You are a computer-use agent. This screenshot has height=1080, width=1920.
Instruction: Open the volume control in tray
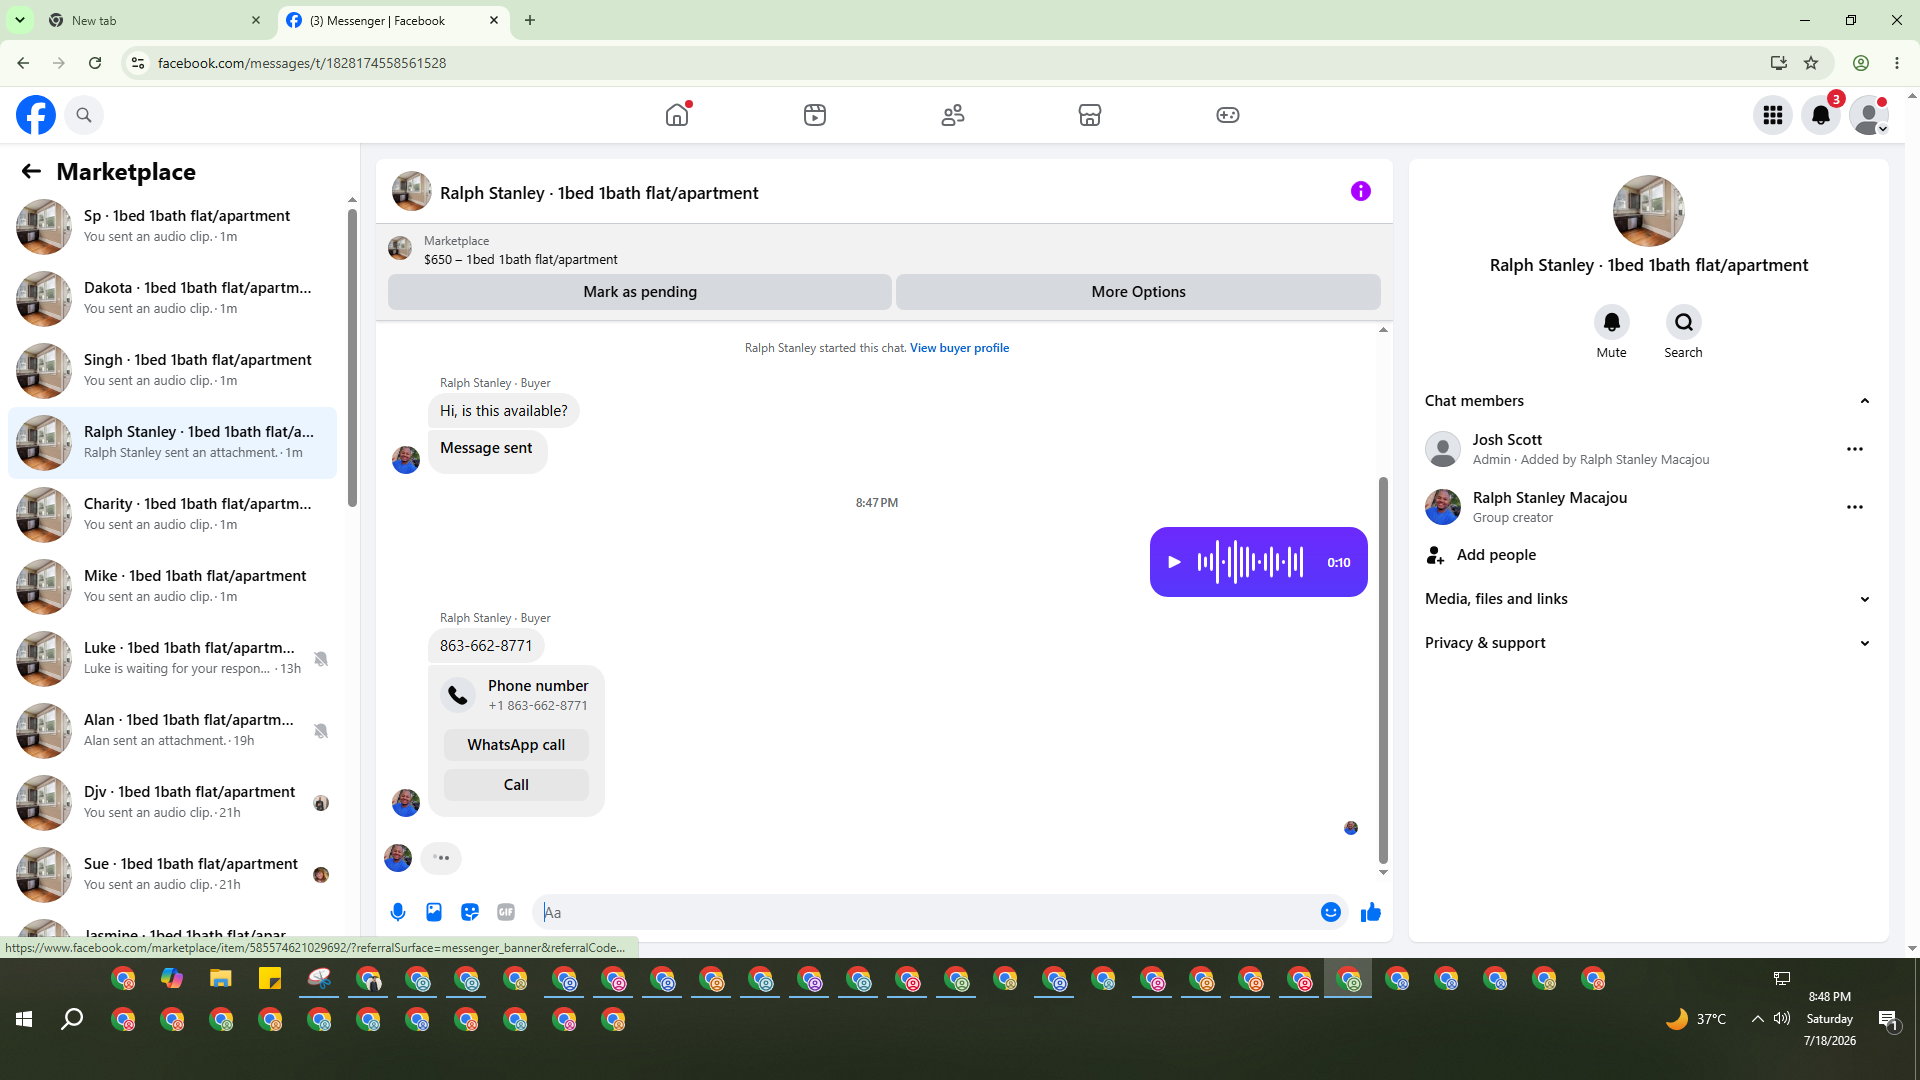(x=1781, y=1019)
